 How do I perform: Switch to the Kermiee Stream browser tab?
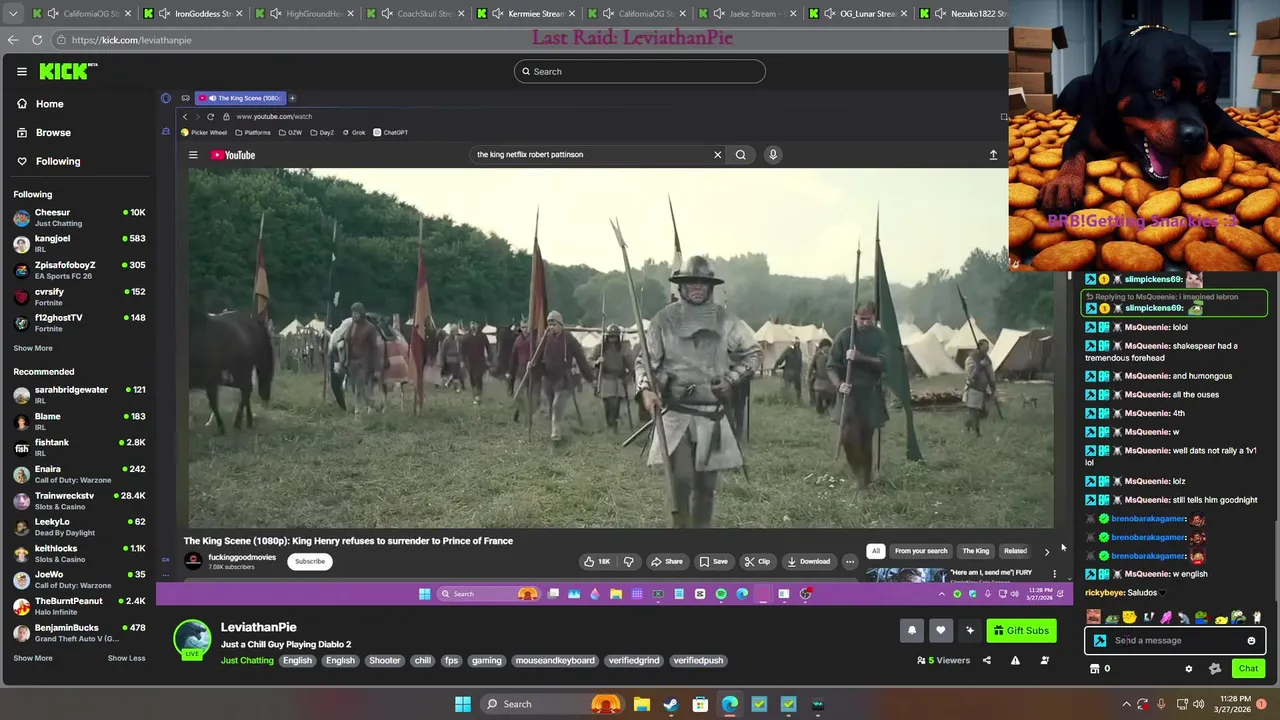(x=526, y=14)
